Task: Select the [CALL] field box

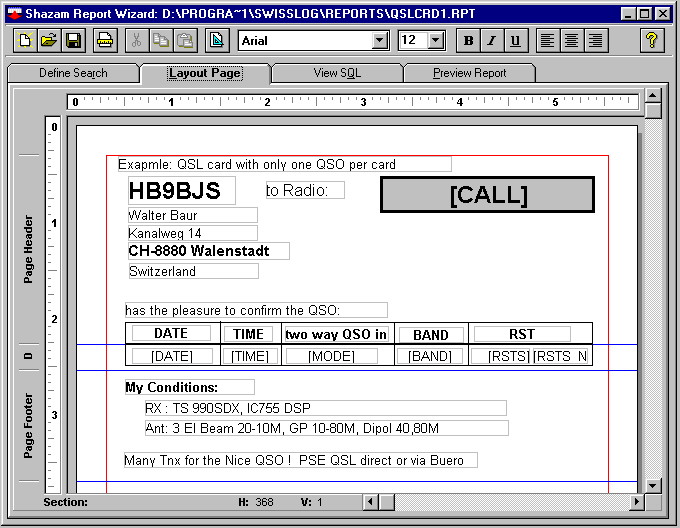Action: (488, 195)
